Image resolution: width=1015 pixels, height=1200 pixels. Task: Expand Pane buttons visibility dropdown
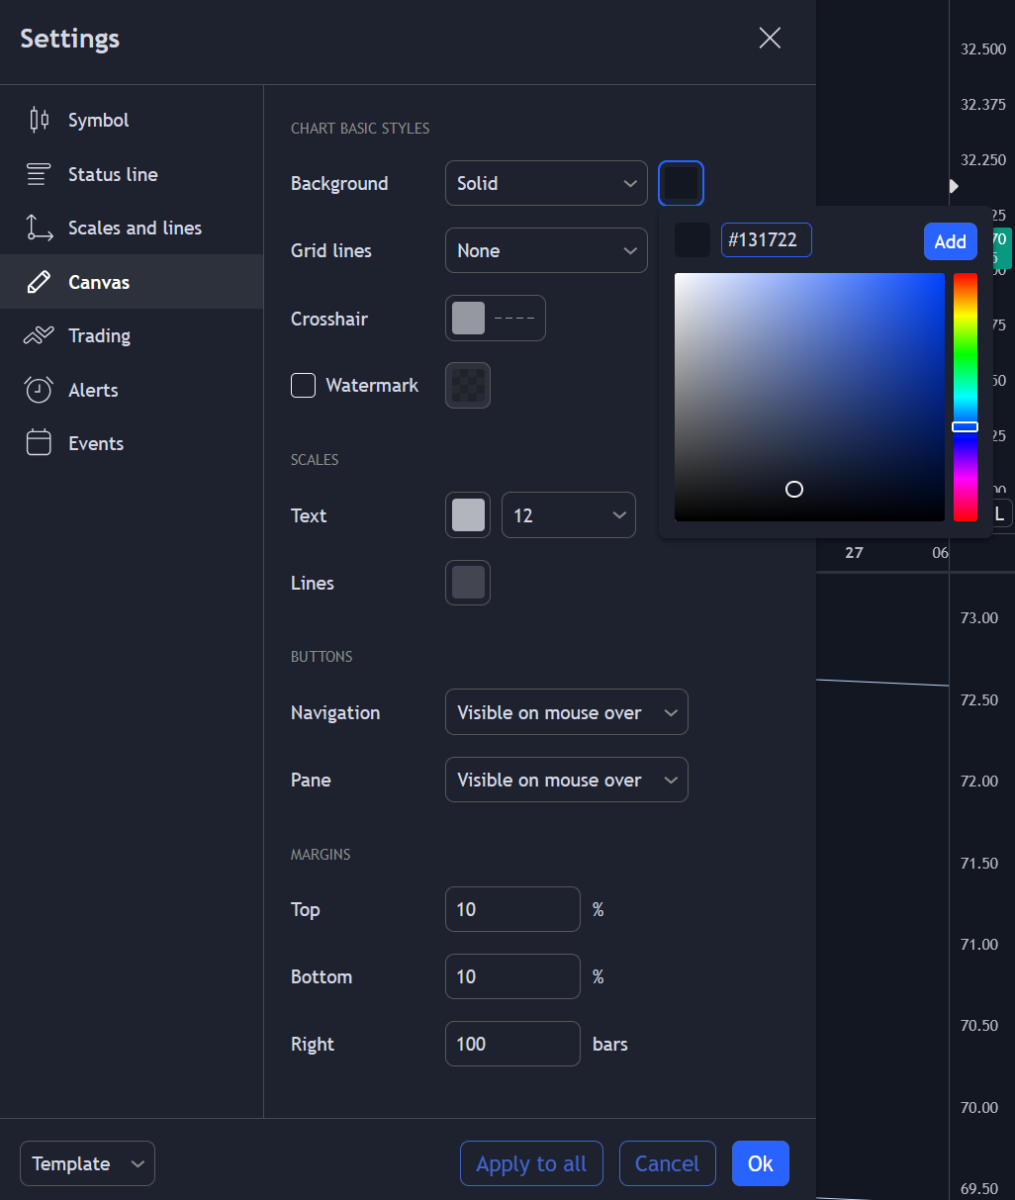566,780
